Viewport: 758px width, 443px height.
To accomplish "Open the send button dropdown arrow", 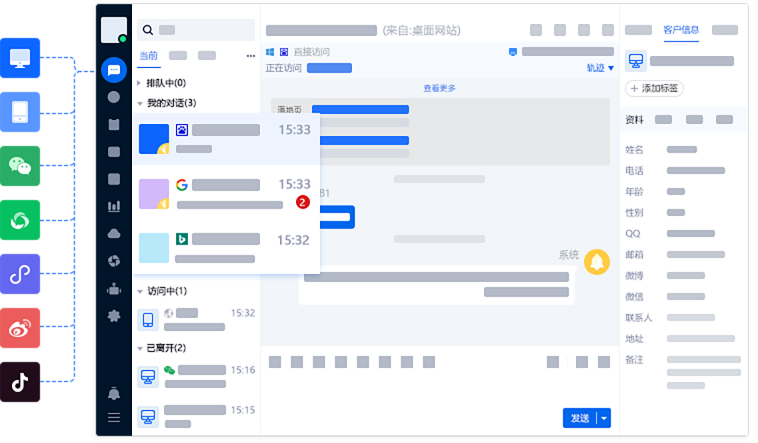I will click(x=604, y=418).
